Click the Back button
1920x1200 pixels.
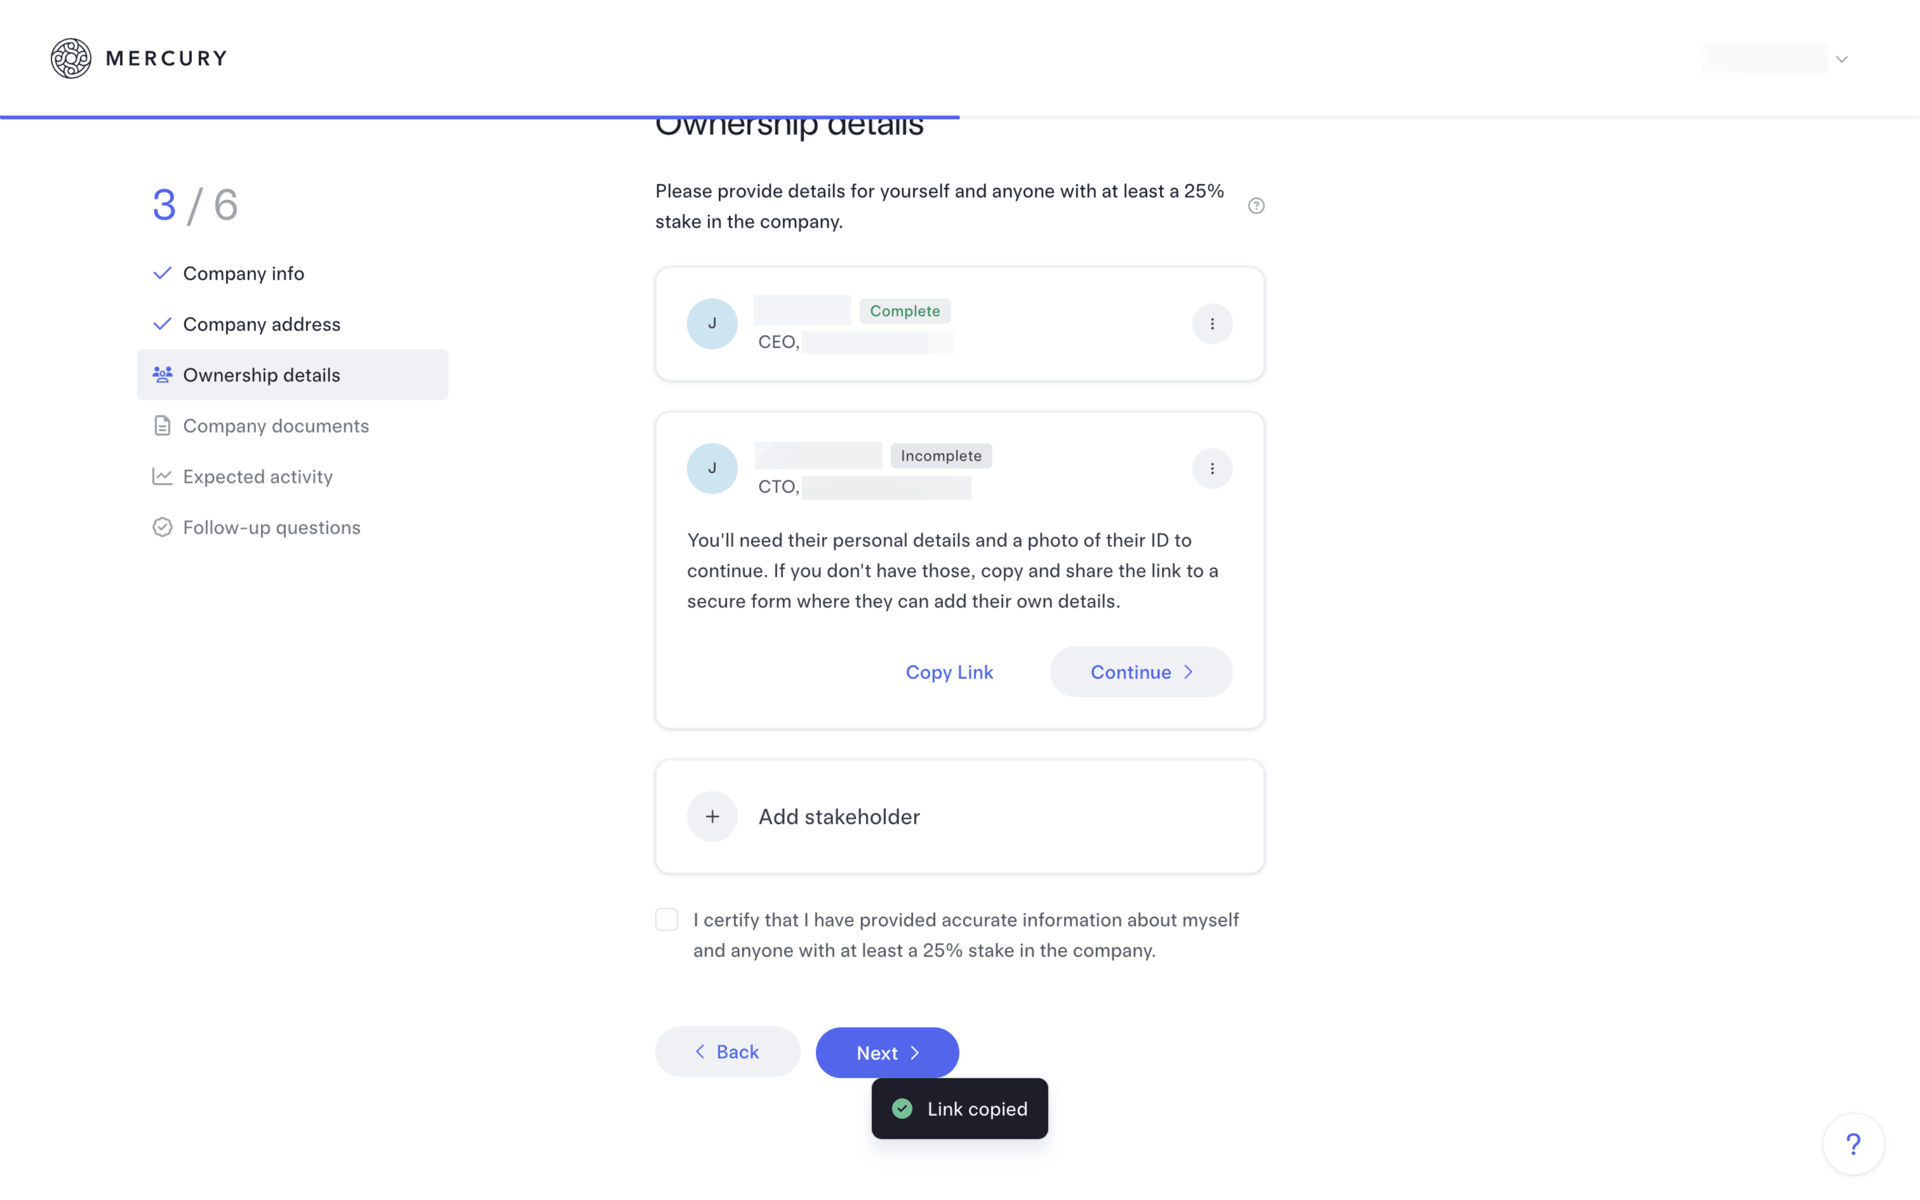pos(728,1052)
